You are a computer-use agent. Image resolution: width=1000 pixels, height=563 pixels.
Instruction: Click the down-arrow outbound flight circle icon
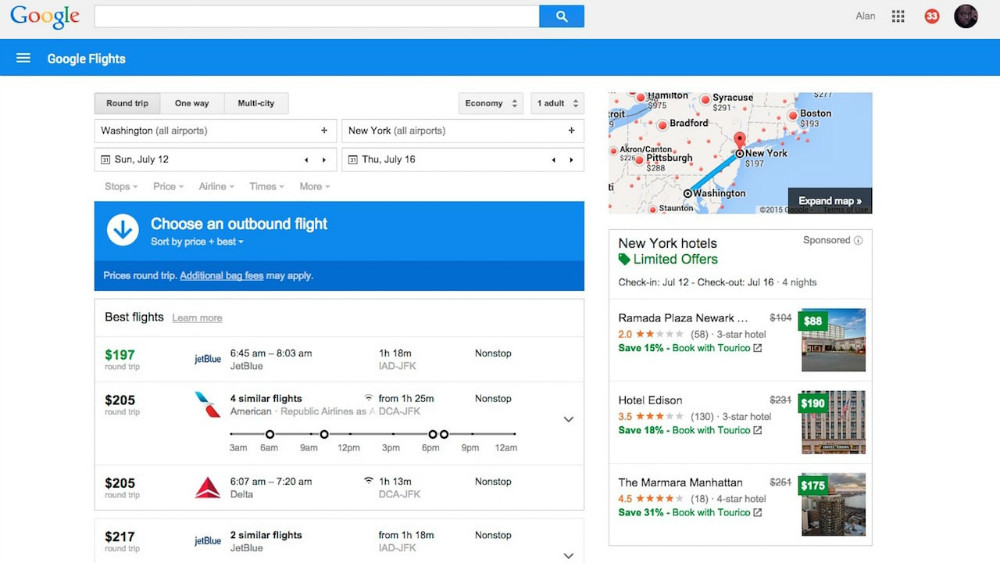tap(122, 230)
